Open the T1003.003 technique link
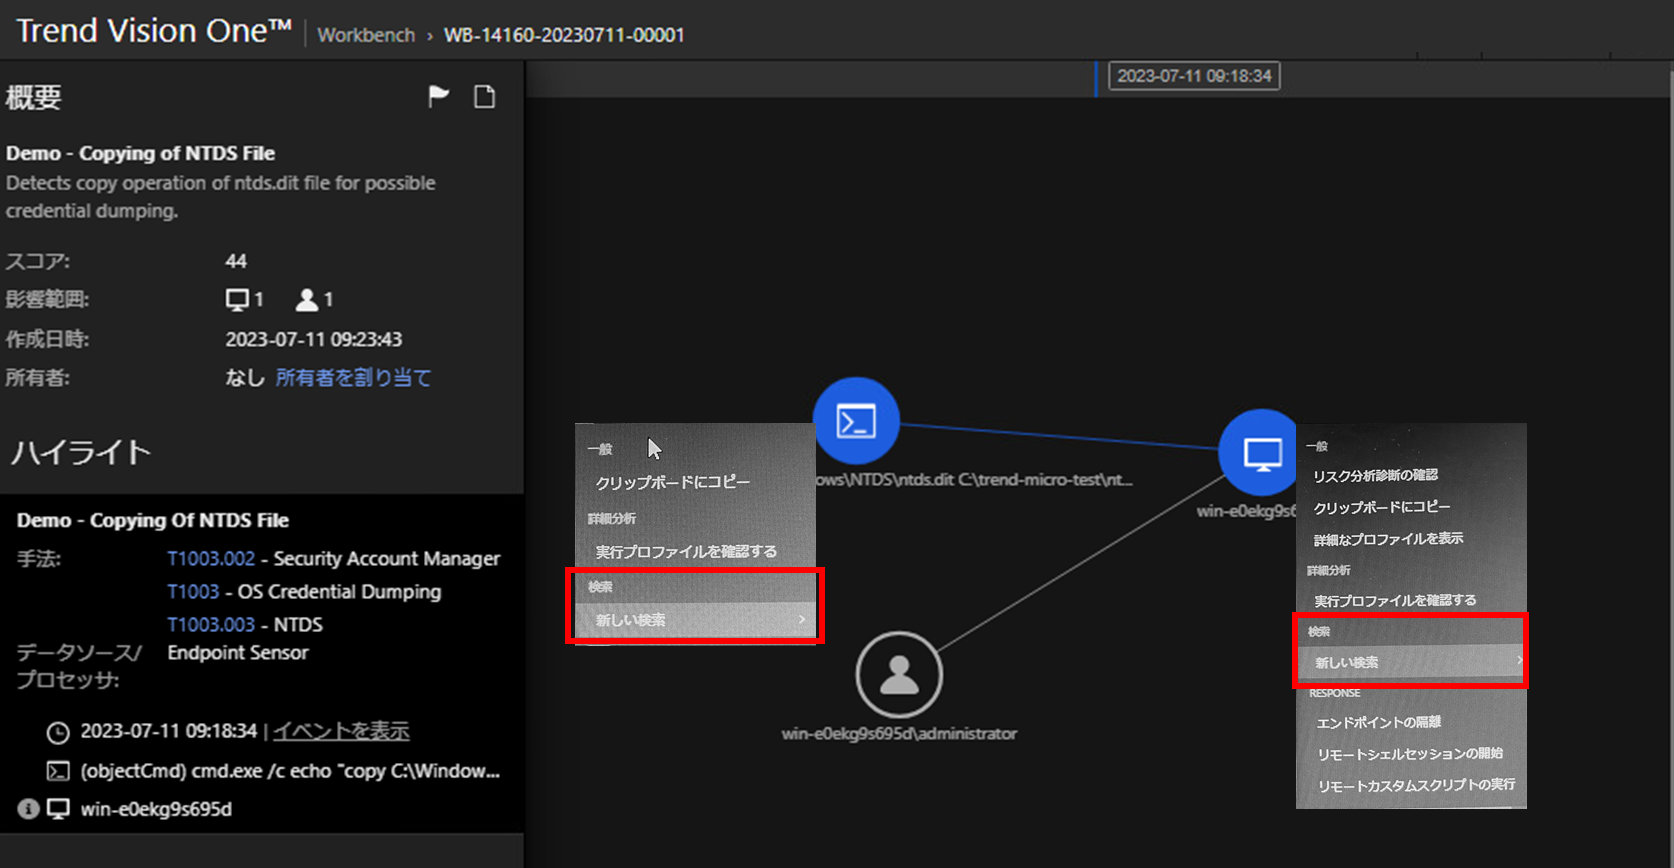Viewport: 1674px width, 868px height. pos(211,625)
